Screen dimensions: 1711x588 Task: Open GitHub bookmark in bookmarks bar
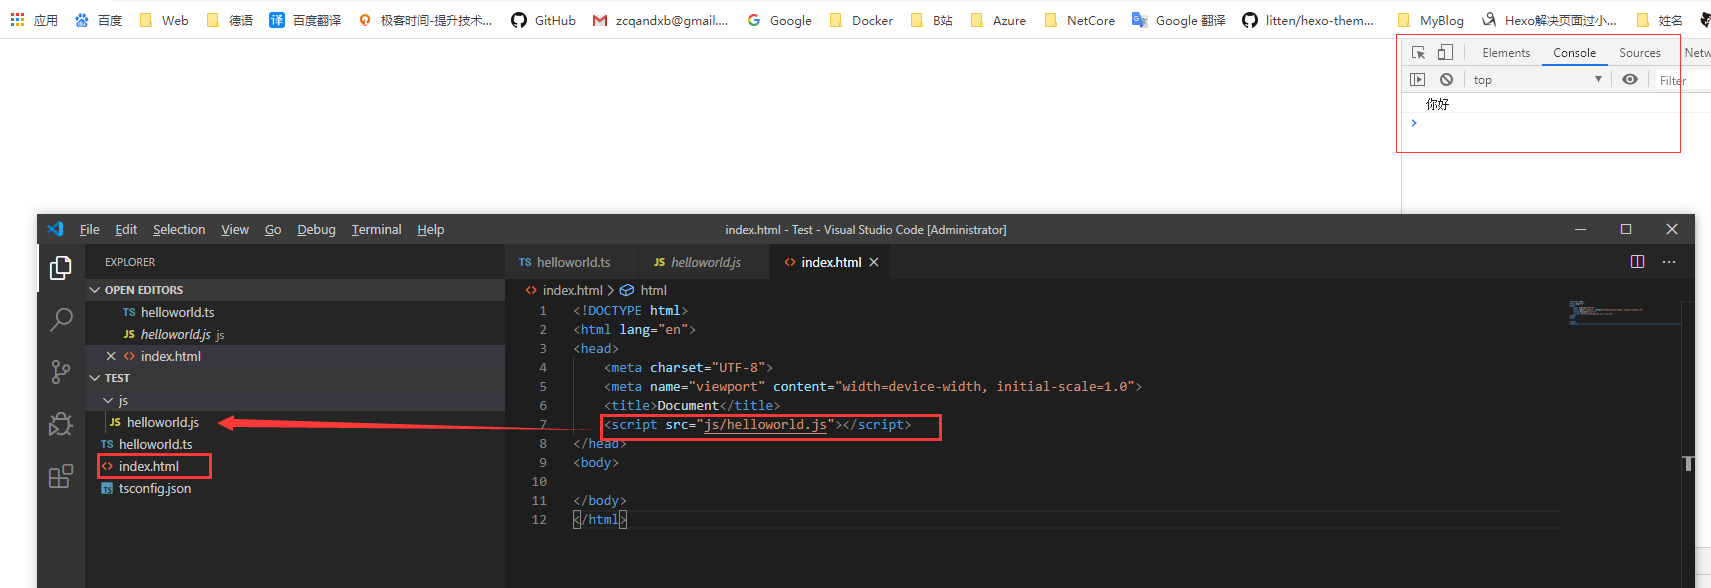coord(544,20)
